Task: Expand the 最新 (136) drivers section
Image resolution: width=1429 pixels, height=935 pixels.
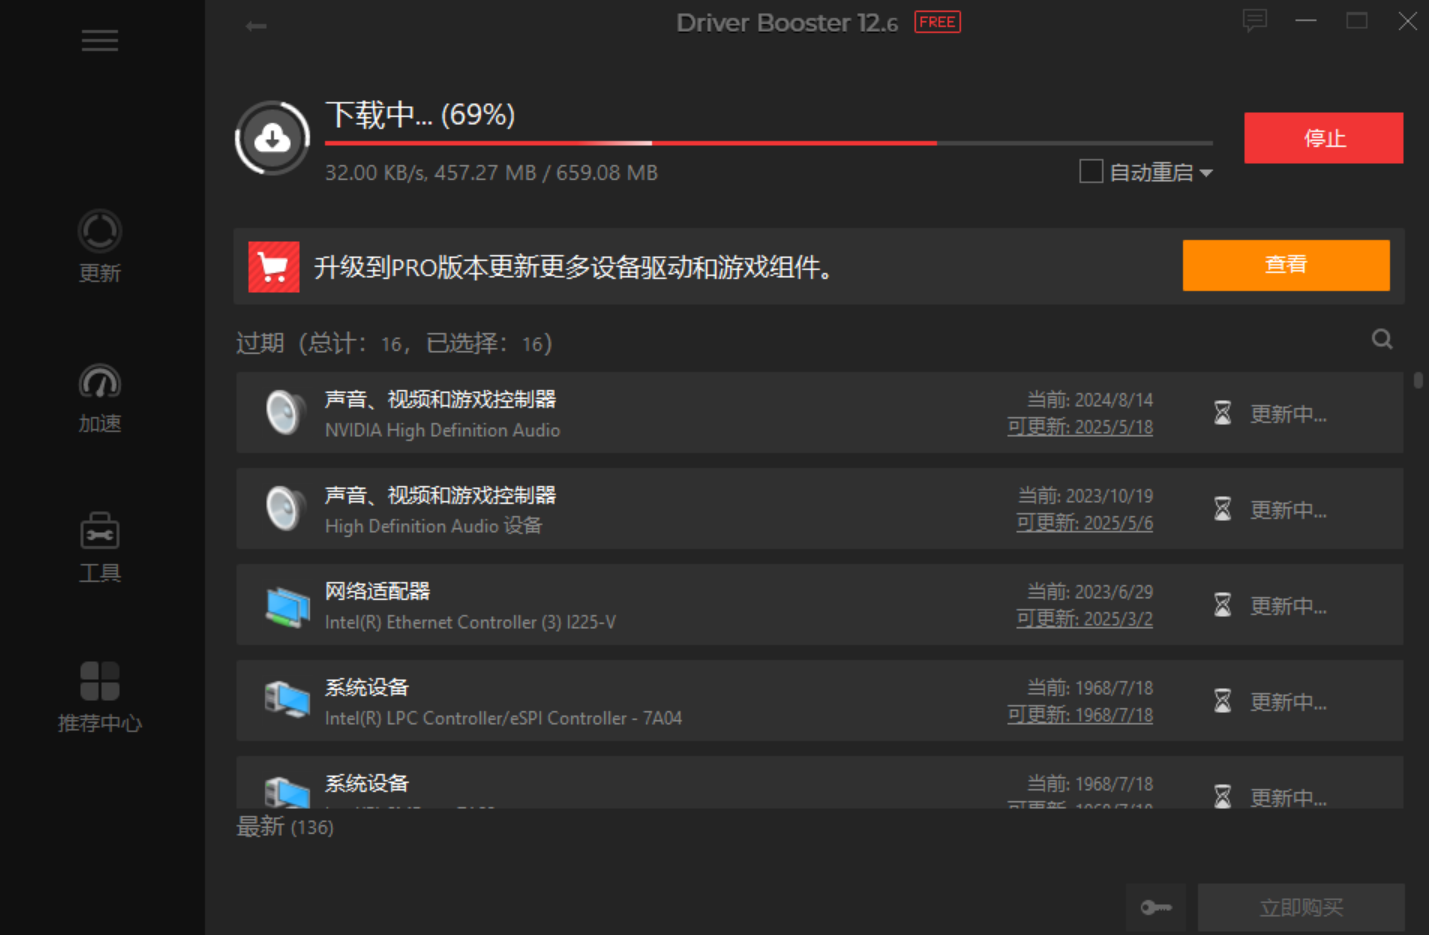Action: point(285,827)
